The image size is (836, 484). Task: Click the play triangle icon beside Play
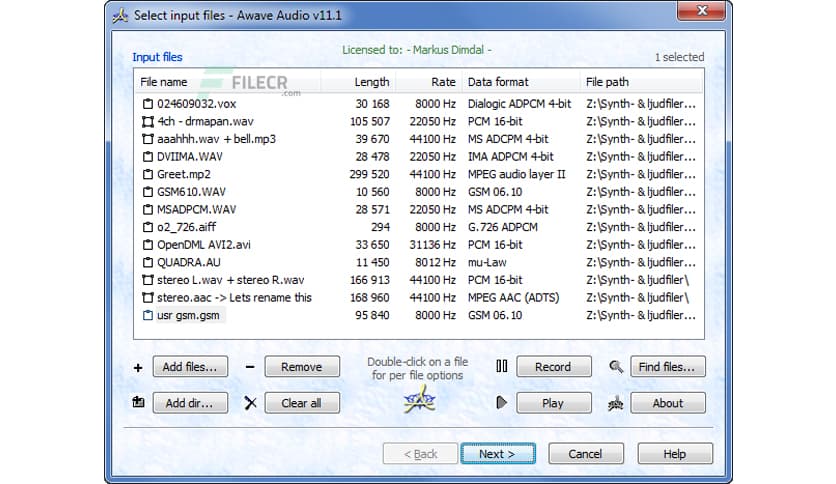pyautogui.click(x=501, y=402)
